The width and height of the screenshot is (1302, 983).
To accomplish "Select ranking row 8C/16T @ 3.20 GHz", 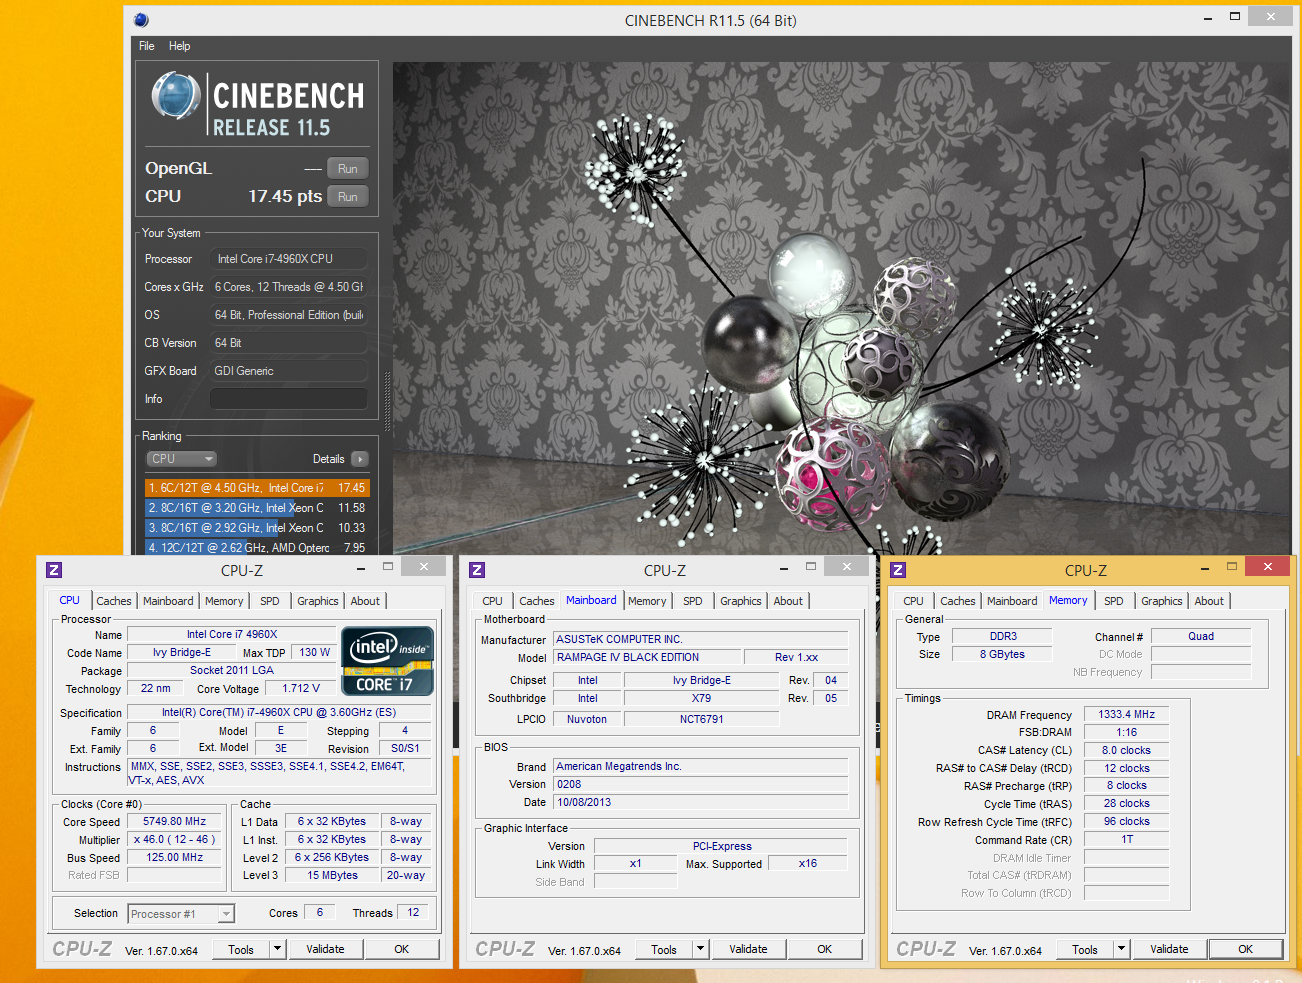I will (257, 508).
